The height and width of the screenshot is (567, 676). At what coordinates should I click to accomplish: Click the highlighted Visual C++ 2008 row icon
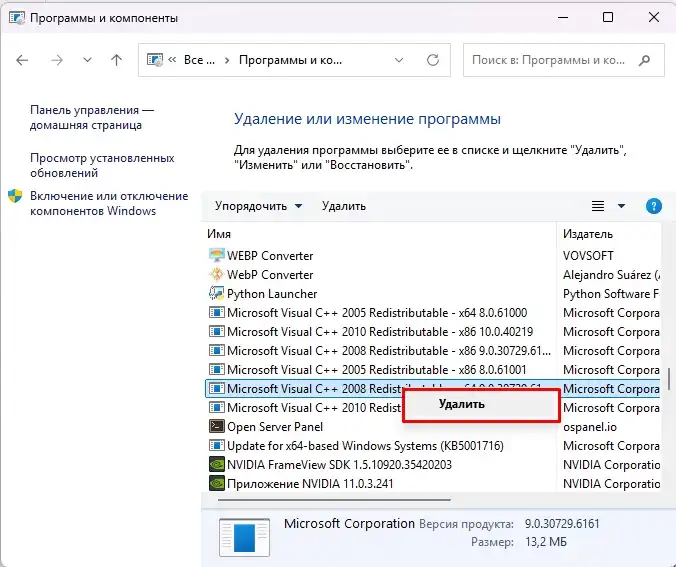(x=216, y=388)
